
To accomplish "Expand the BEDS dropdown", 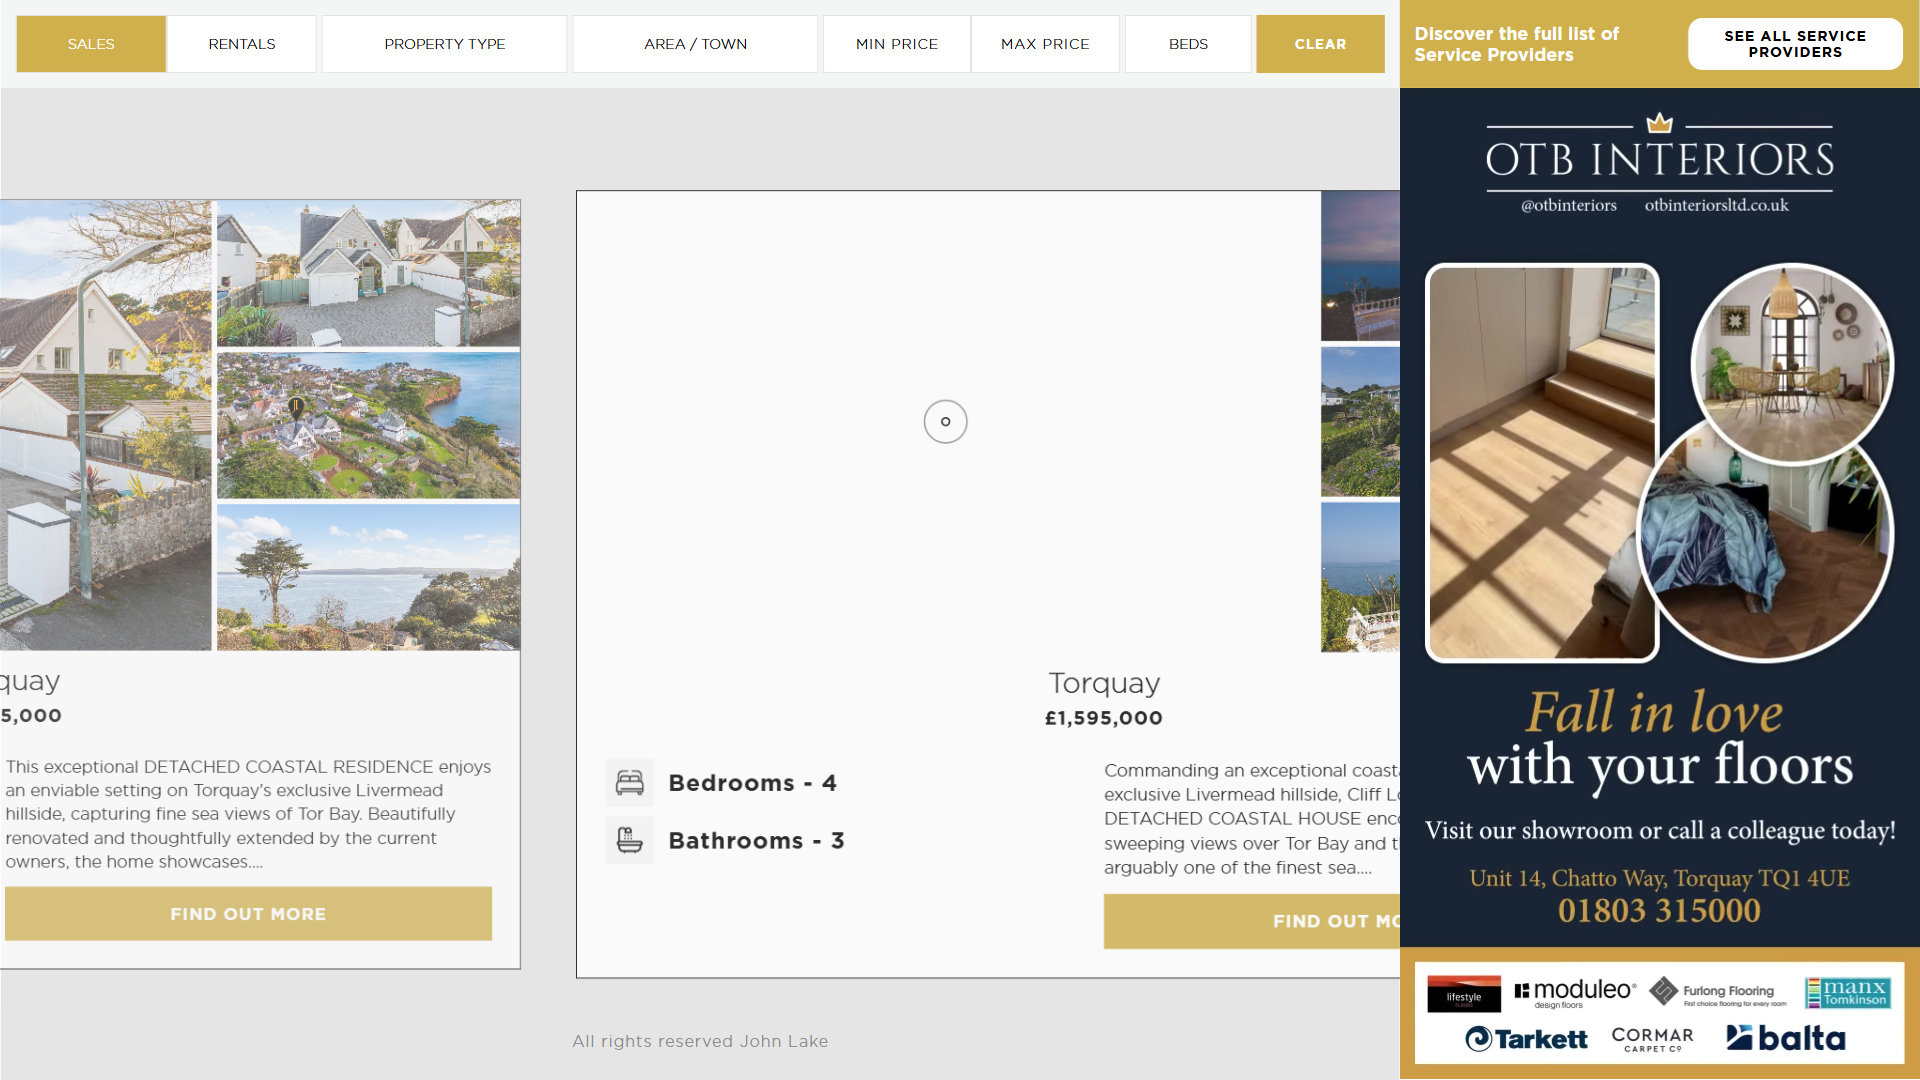I will pos(1187,44).
